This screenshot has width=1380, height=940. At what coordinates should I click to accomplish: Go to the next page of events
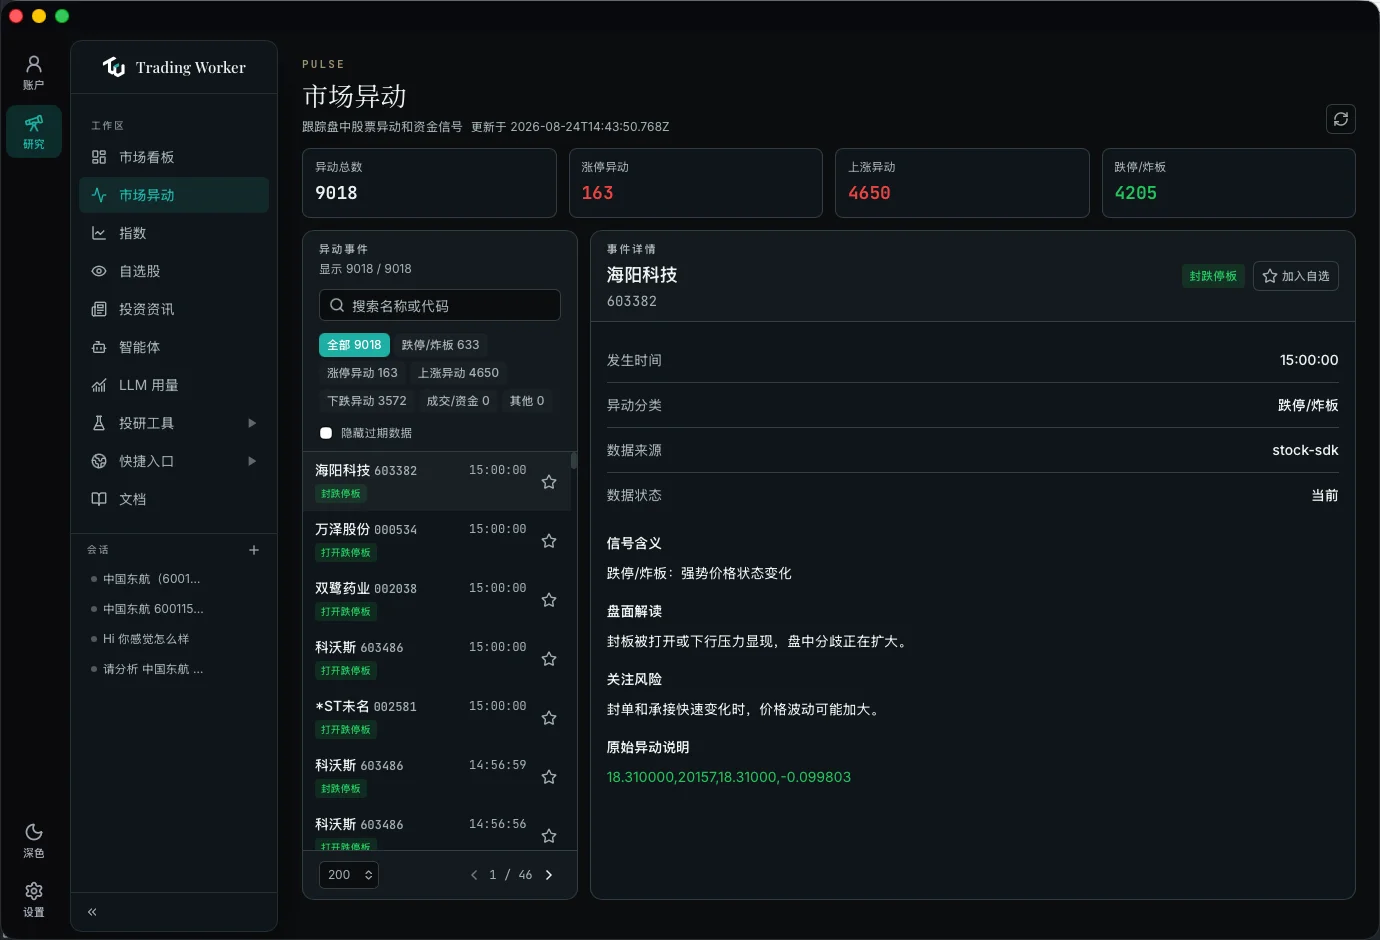pyautogui.click(x=548, y=875)
